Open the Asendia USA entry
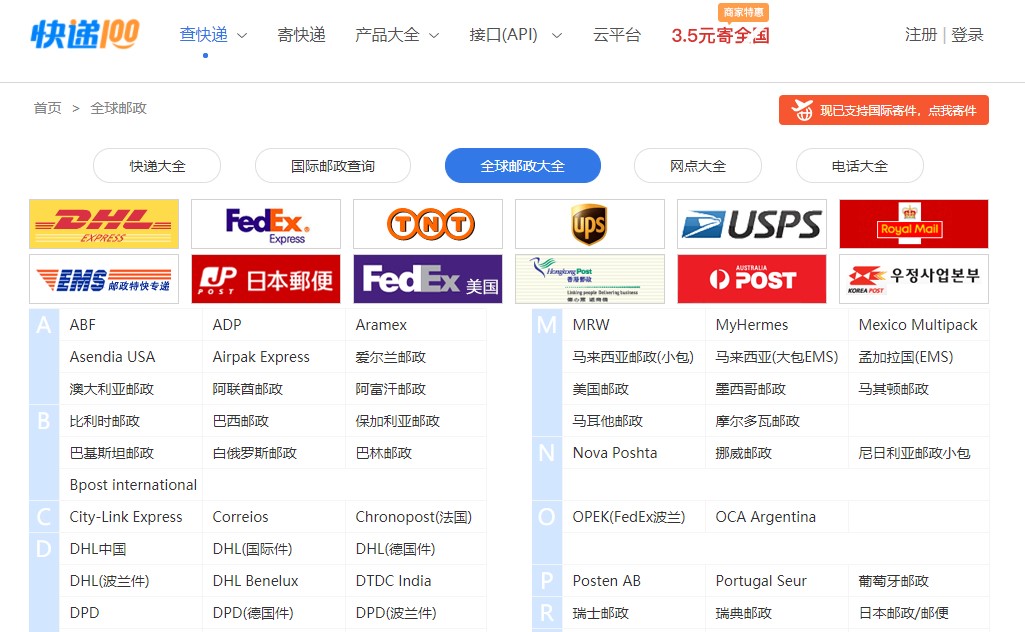Viewport: 1025px width, 632px height. (112, 357)
